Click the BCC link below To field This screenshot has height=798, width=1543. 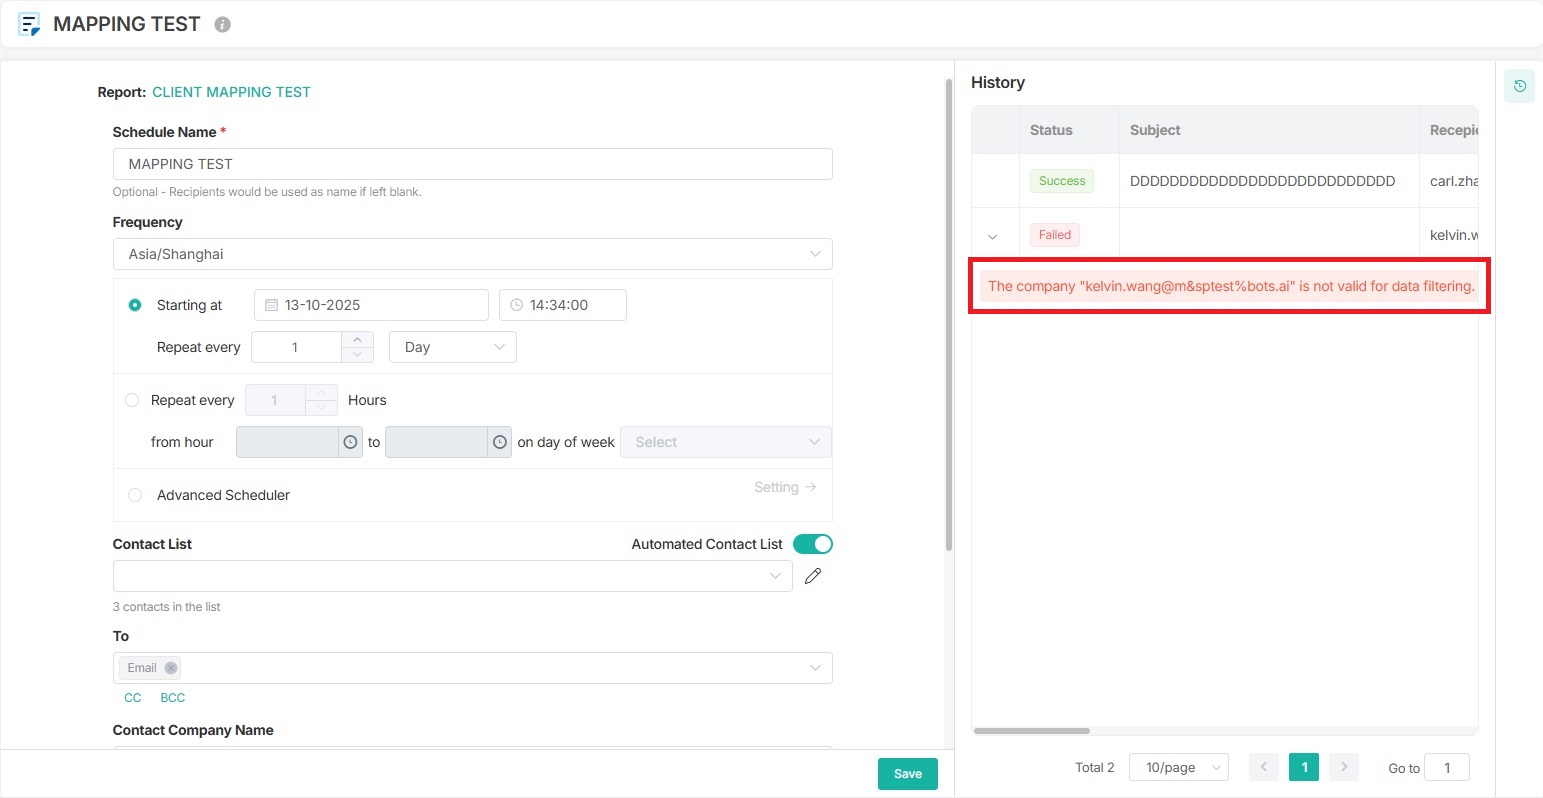[172, 698]
